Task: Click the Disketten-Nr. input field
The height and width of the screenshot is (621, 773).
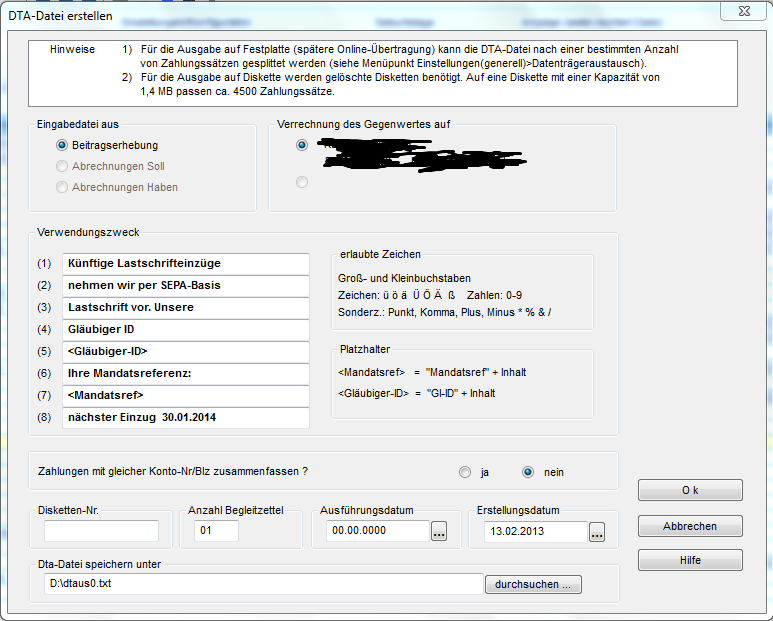Action: (x=101, y=531)
